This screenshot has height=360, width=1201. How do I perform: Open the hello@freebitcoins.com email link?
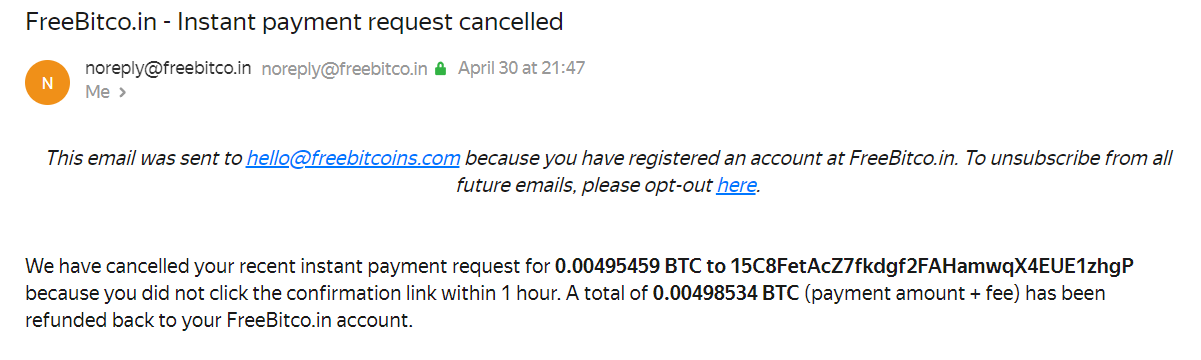(x=353, y=157)
